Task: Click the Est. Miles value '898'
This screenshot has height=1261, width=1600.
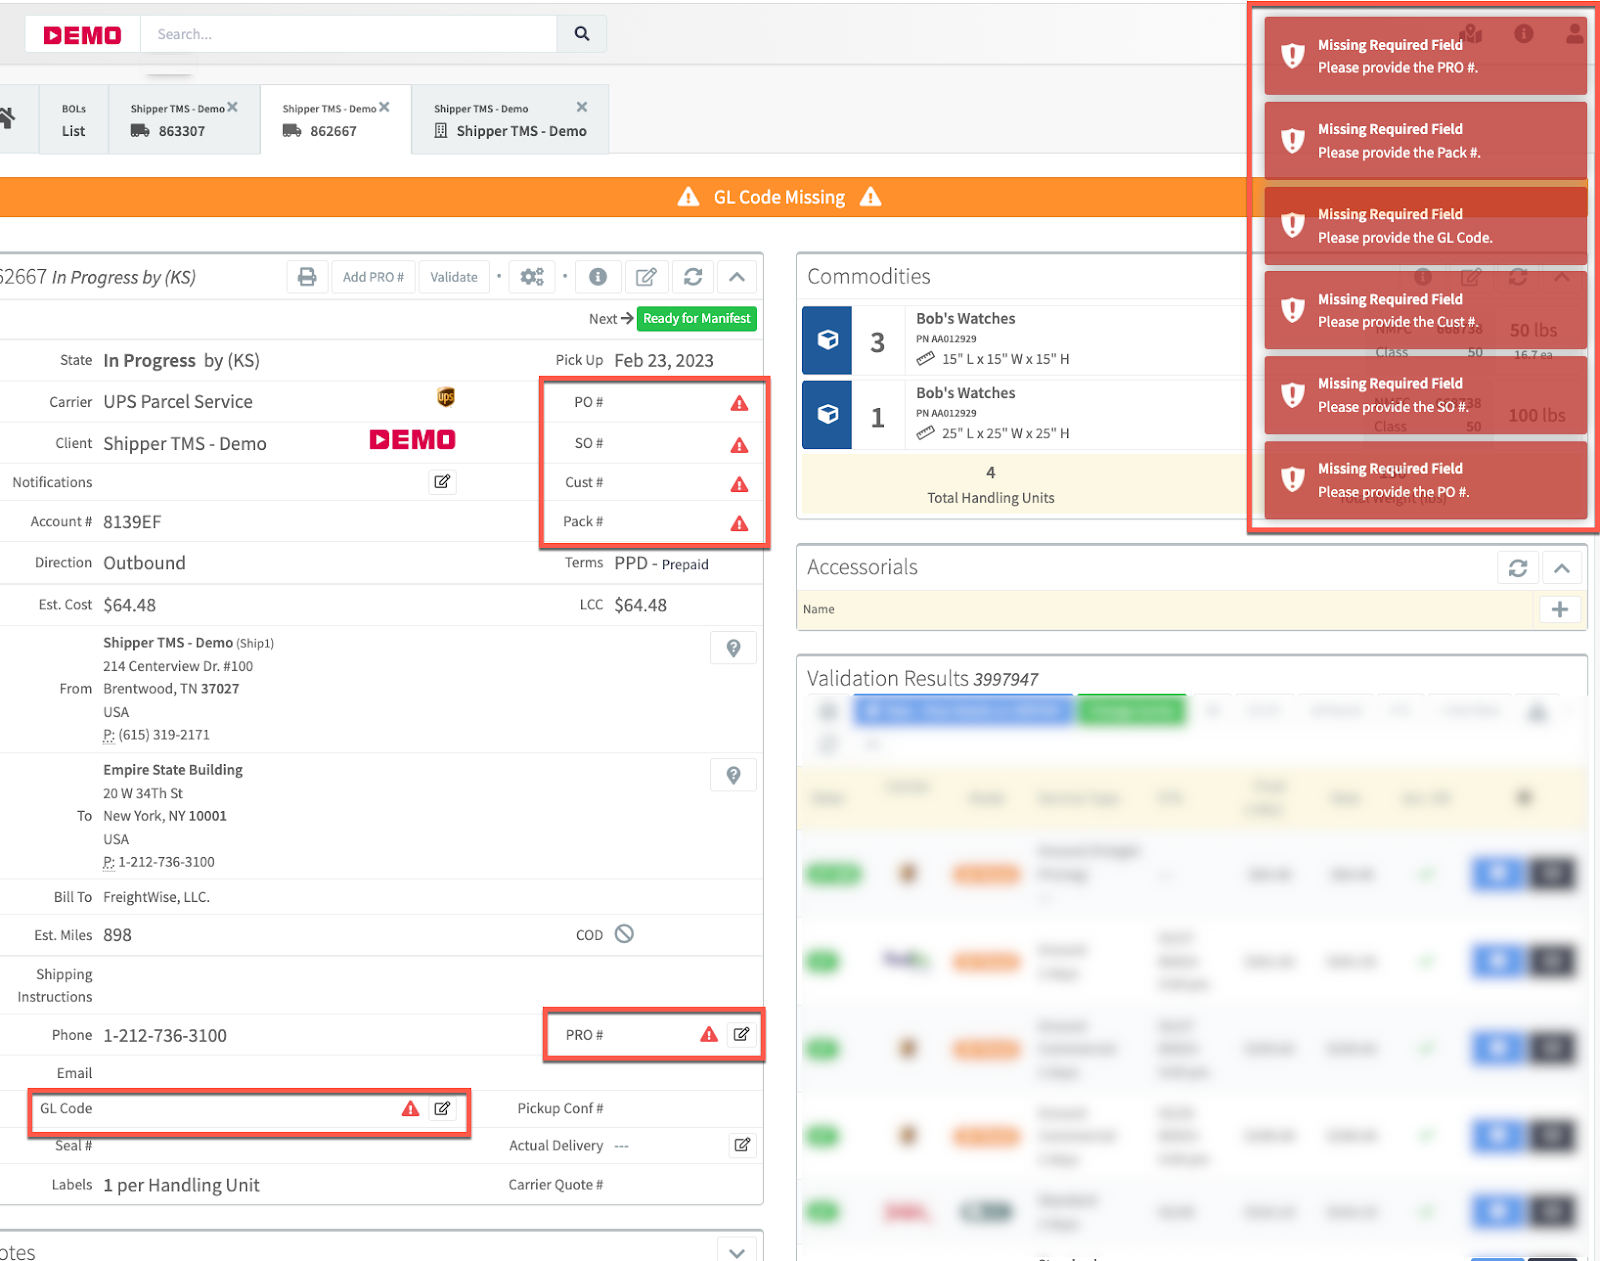Action: point(117,935)
